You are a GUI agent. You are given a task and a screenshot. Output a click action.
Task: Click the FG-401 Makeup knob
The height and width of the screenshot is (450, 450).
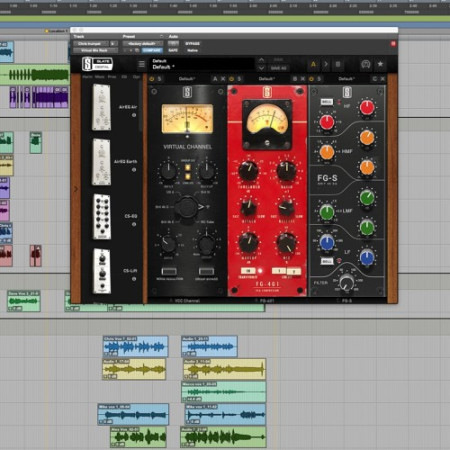(x=248, y=243)
